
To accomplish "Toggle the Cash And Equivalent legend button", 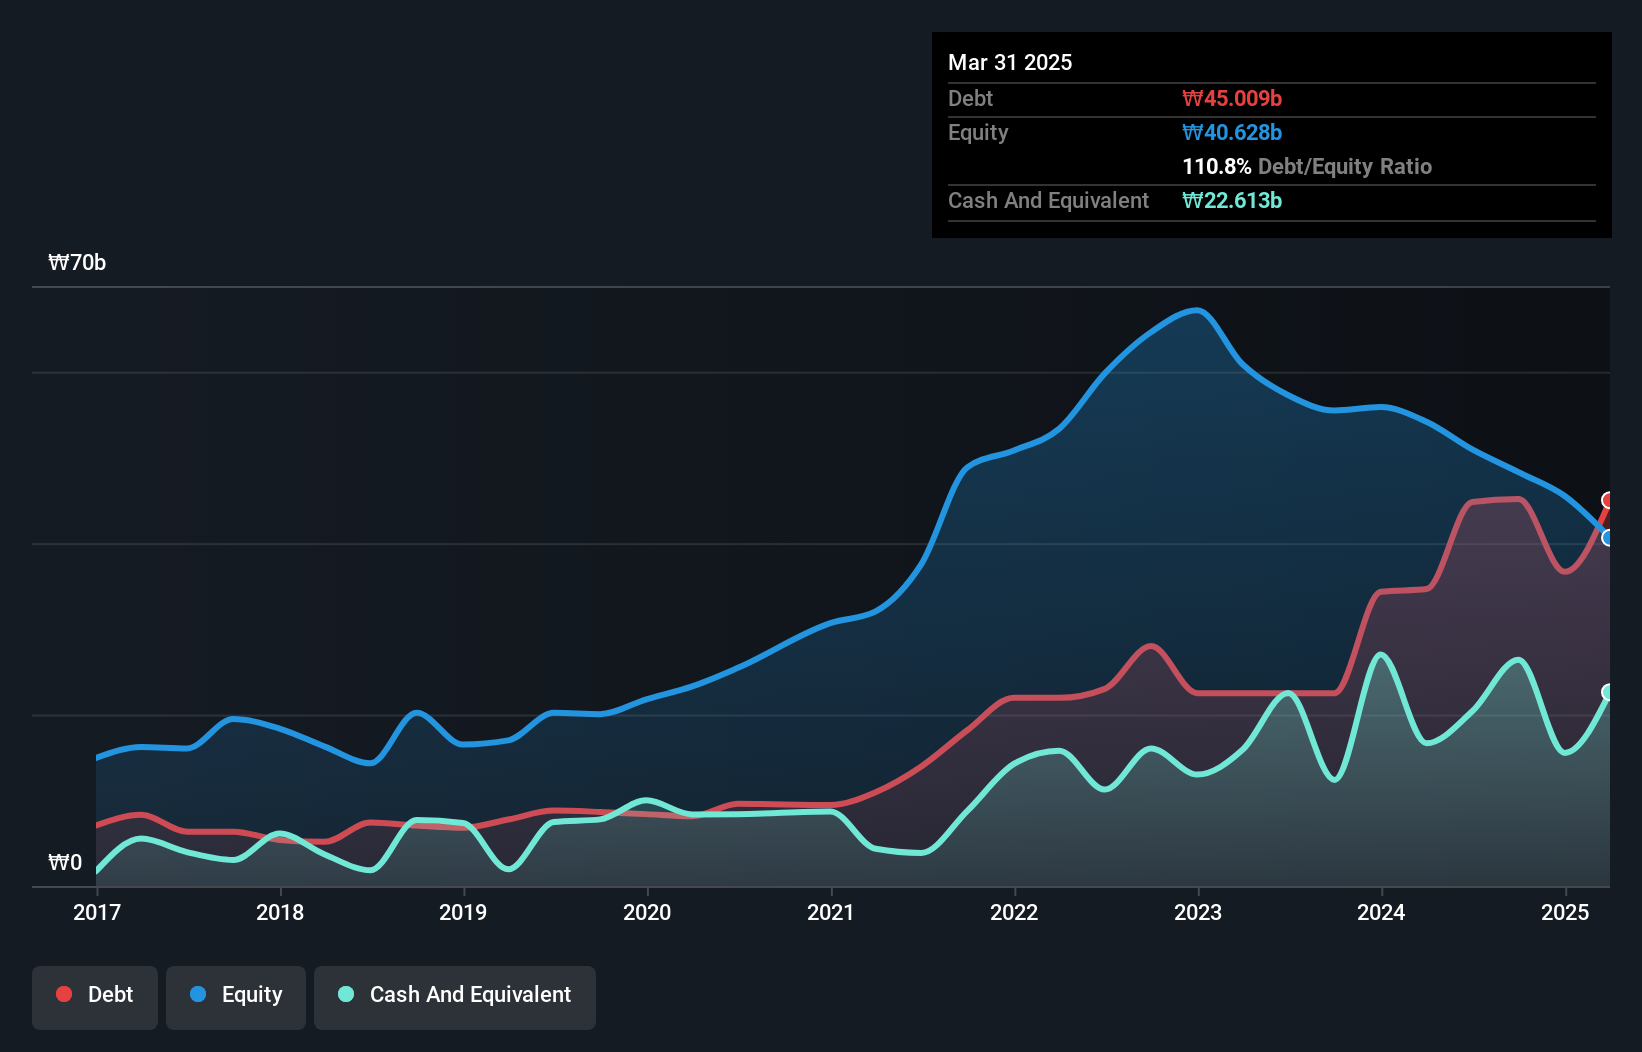I will [x=455, y=996].
